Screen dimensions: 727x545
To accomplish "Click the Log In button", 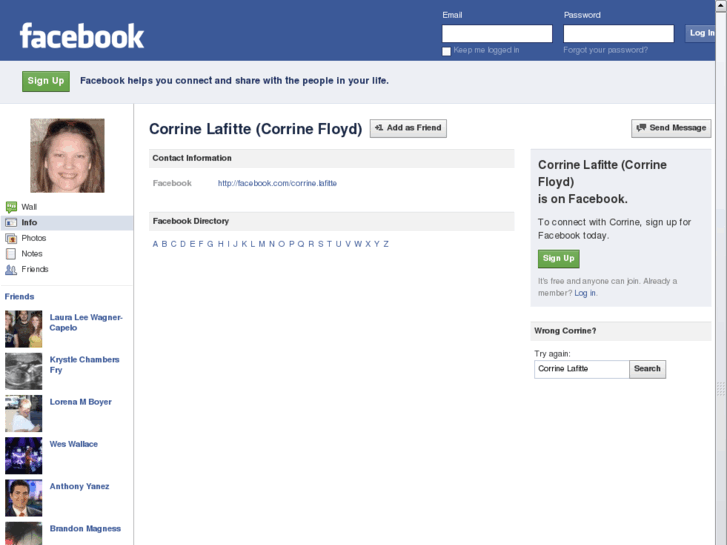I will [x=700, y=33].
